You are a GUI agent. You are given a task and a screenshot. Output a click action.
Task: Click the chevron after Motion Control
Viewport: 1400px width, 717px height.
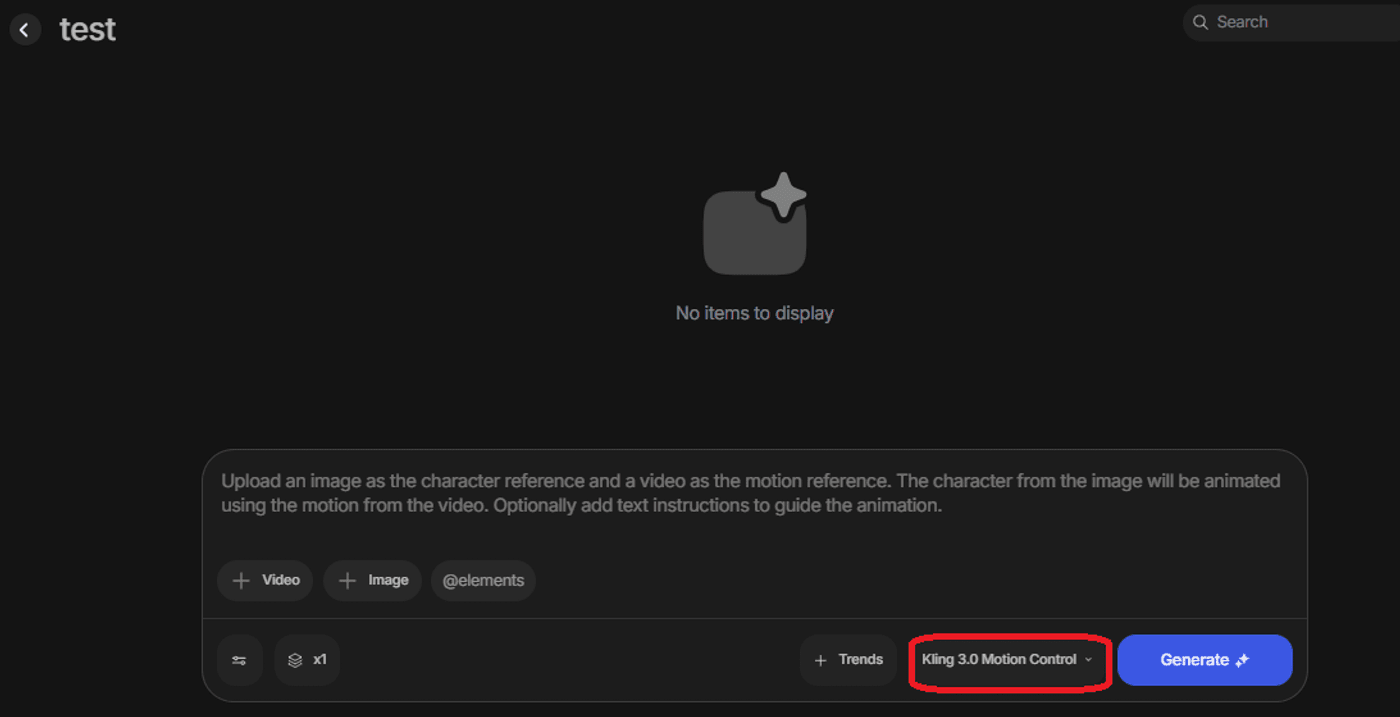coord(1089,660)
